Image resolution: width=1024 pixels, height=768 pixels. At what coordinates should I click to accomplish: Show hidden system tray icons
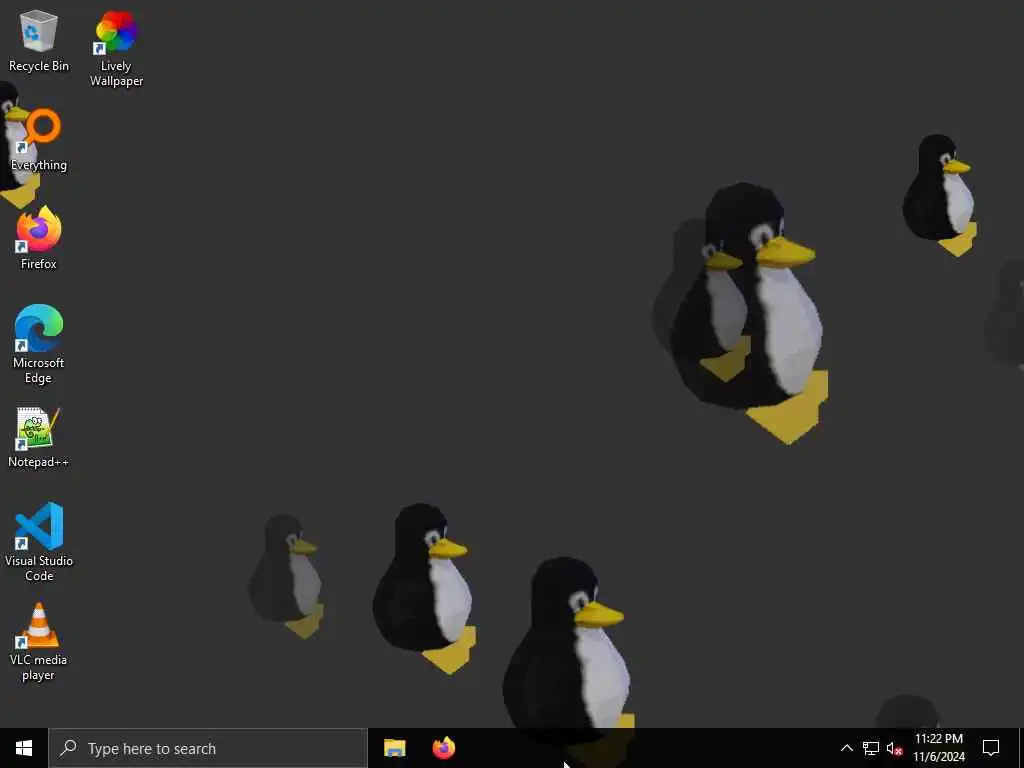coord(846,748)
